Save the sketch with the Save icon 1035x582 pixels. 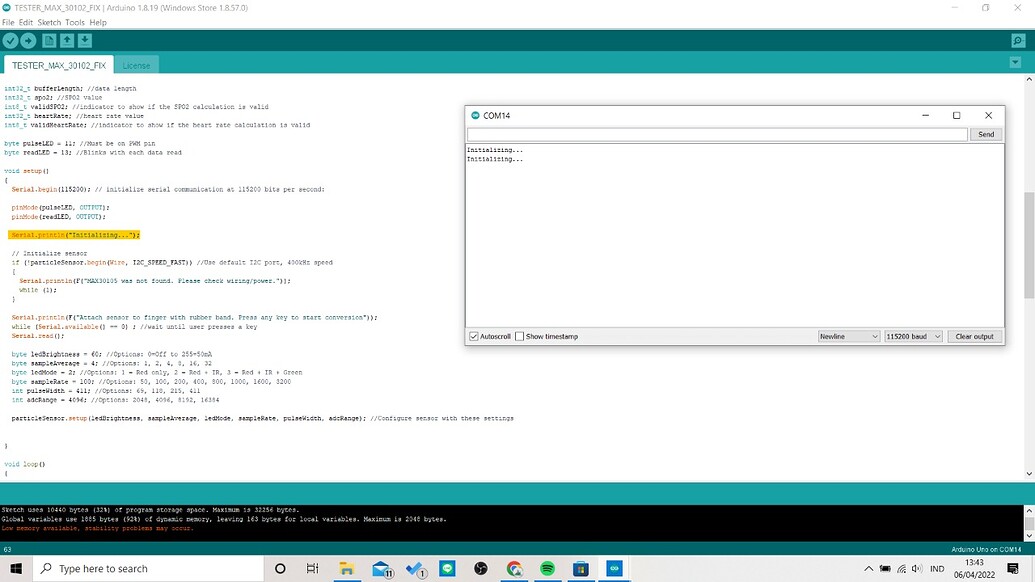(84, 41)
